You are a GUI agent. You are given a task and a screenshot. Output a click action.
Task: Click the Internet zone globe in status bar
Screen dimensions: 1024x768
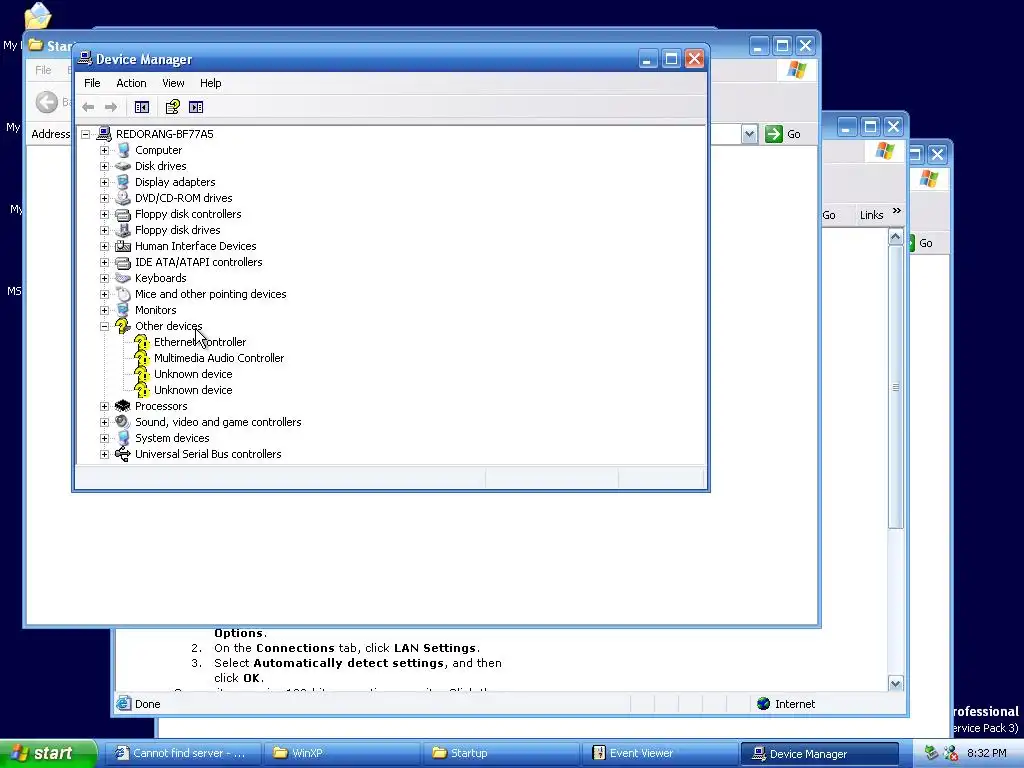(763, 703)
